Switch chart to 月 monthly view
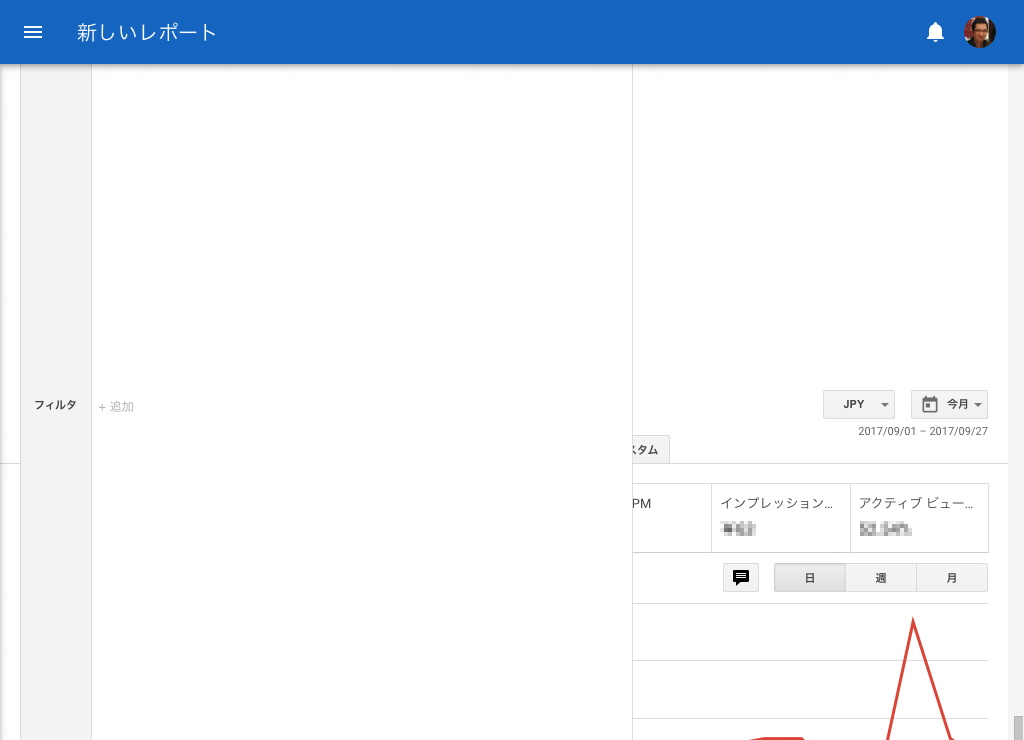The height and width of the screenshot is (740, 1024). 952,578
